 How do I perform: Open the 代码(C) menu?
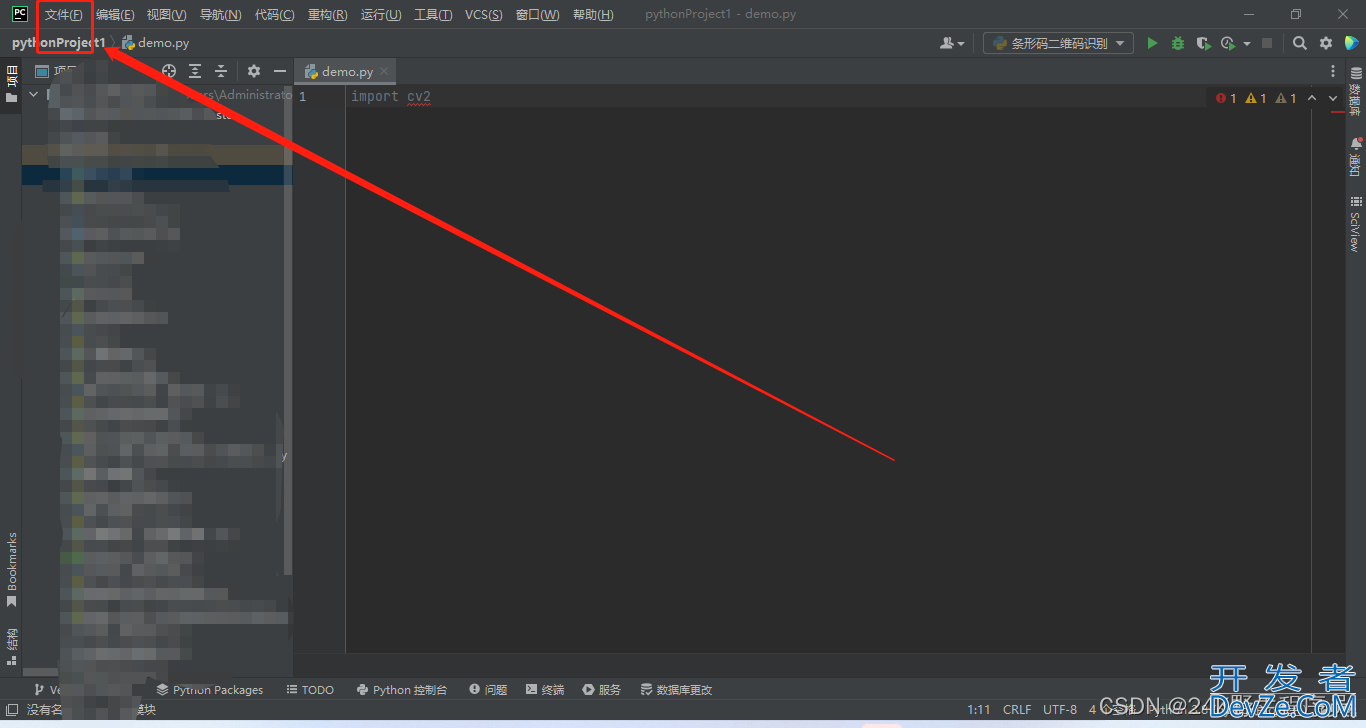(x=275, y=15)
